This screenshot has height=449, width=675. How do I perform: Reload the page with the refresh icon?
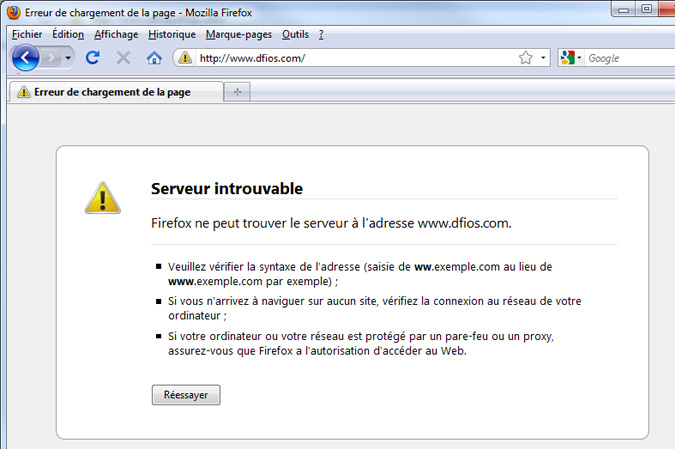[x=93, y=57]
